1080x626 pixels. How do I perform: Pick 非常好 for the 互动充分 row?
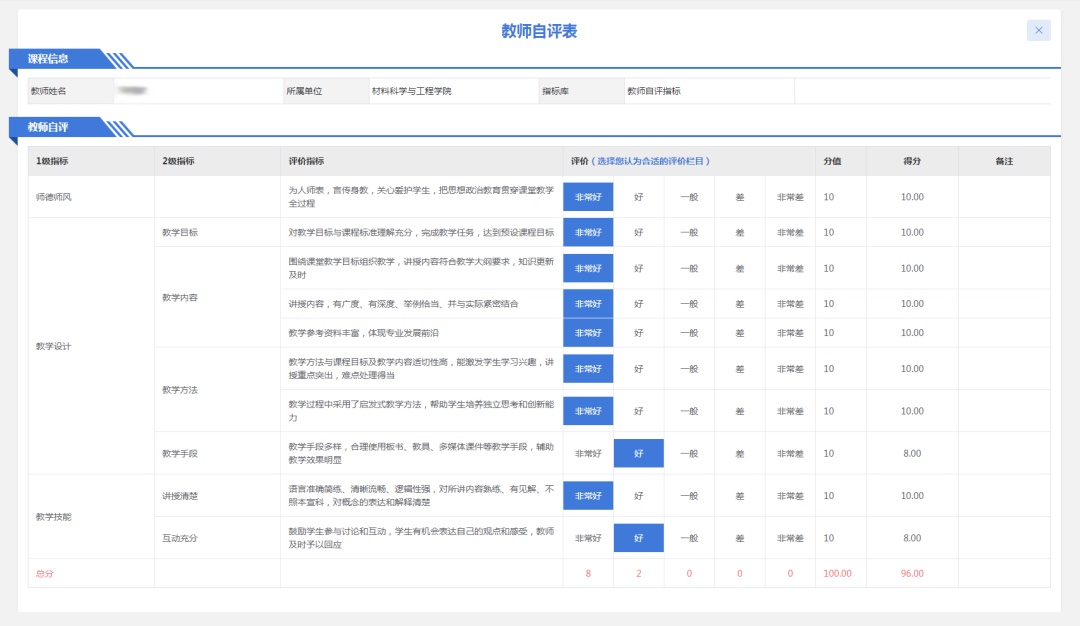pyautogui.click(x=588, y=538)
